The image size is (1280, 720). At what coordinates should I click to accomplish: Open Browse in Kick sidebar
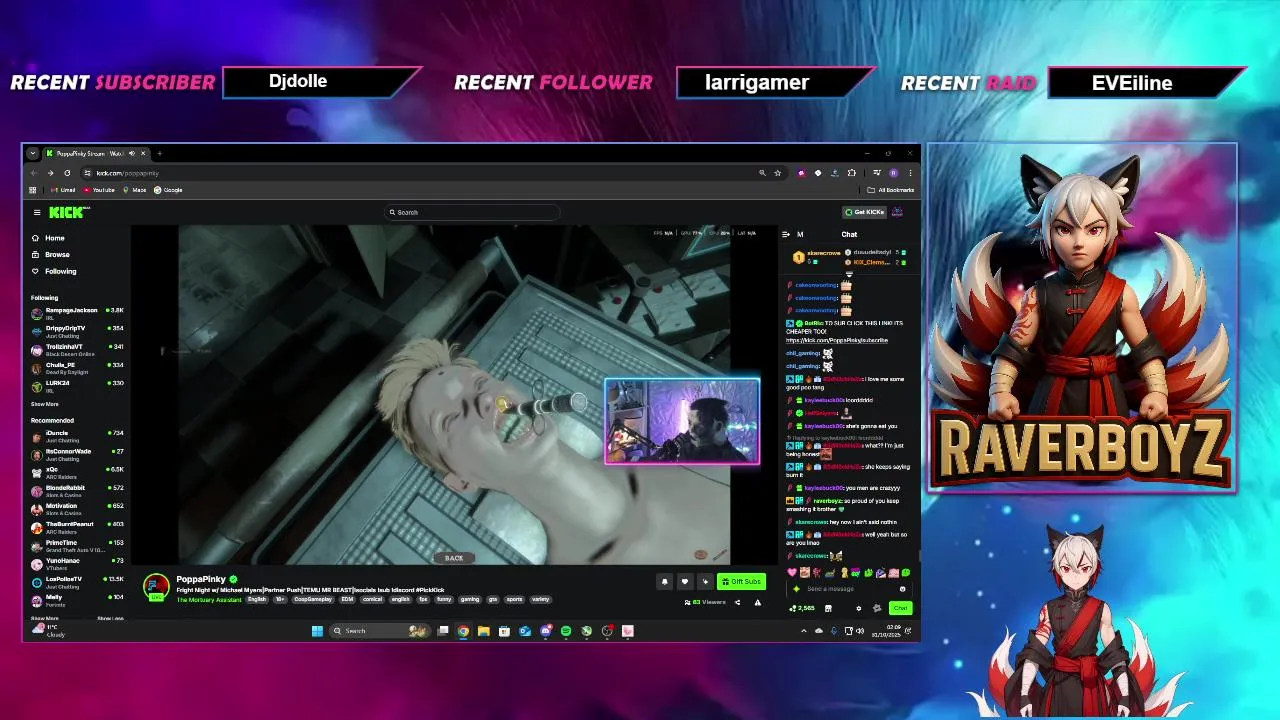tap(50, 254)
